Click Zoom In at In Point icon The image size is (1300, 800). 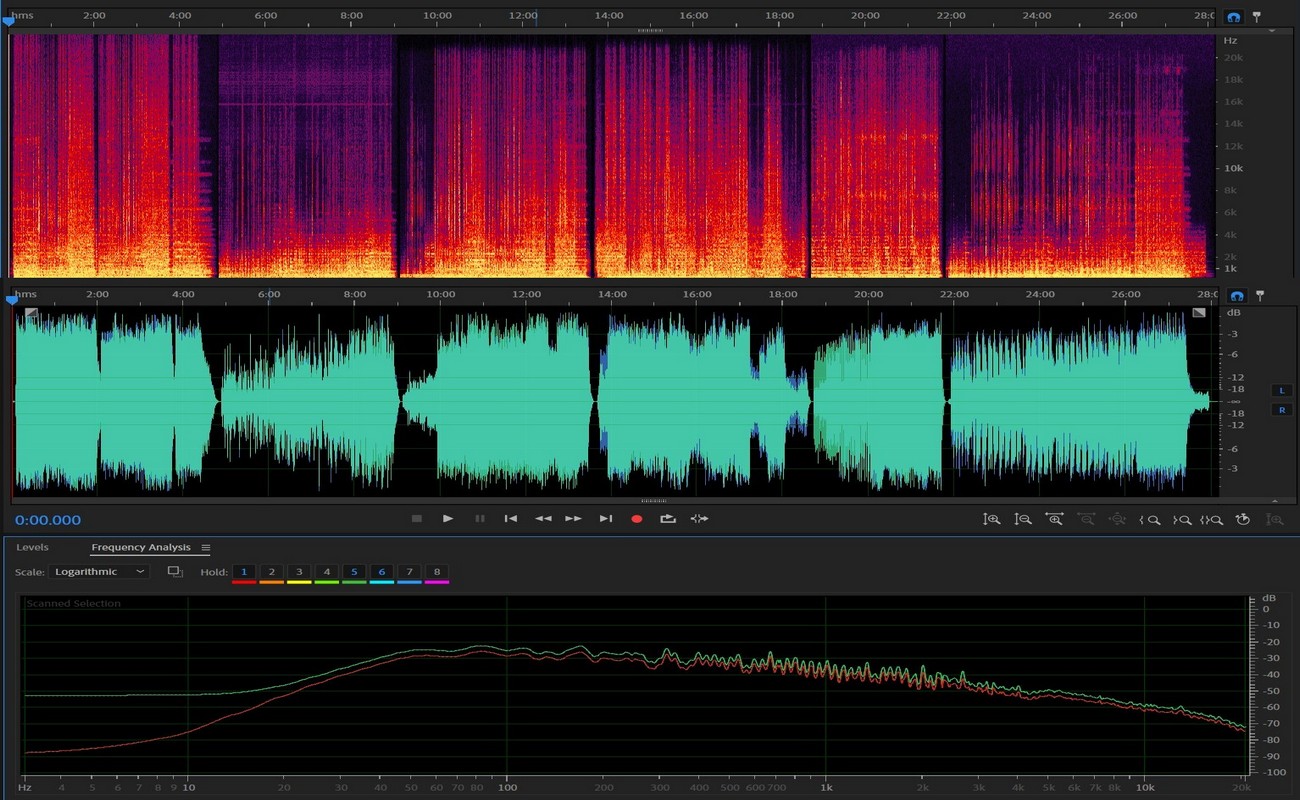click(x=1149, y=520)
